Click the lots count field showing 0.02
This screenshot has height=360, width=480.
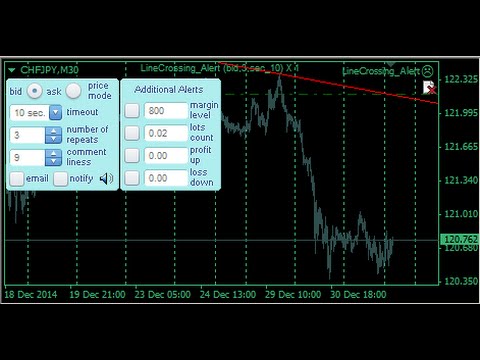[x=166, y=133]
